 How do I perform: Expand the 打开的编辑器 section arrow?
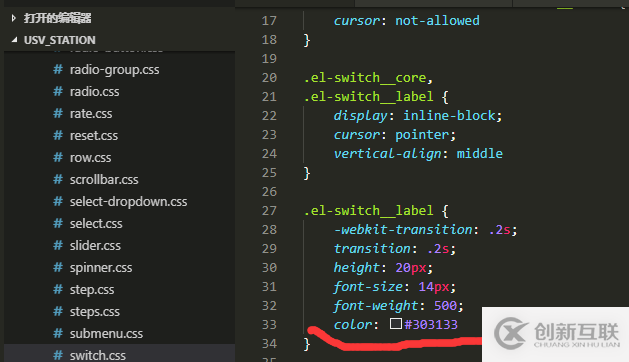[14, 18]
